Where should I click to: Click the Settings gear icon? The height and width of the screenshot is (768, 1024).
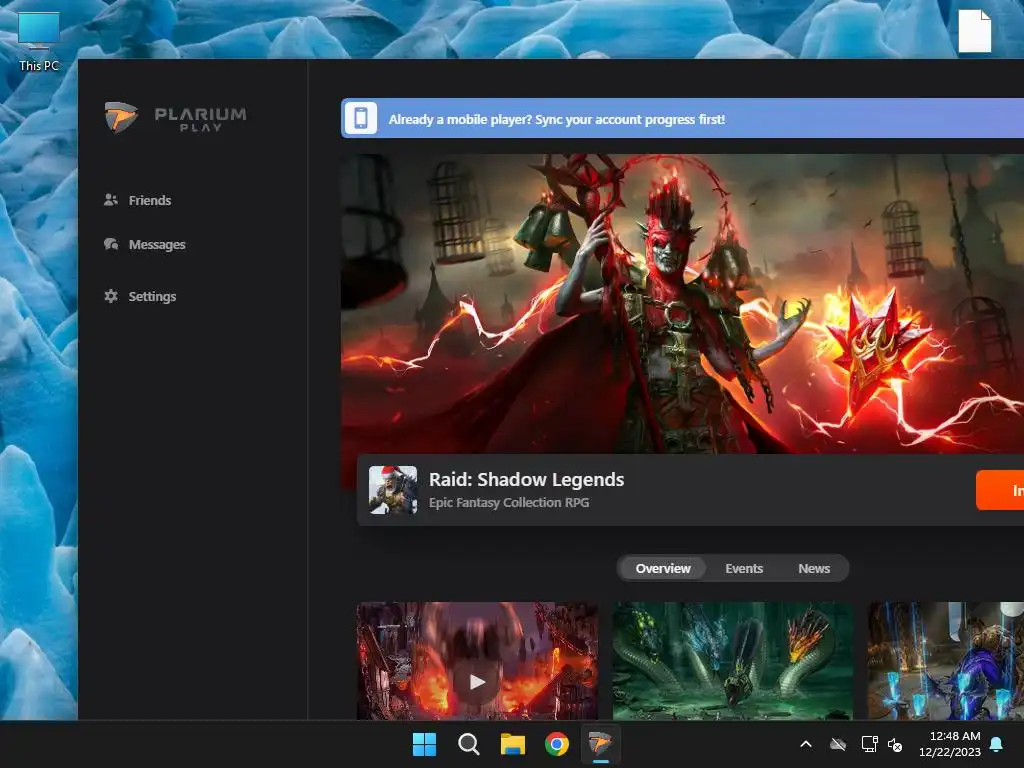tap(111, 296)
